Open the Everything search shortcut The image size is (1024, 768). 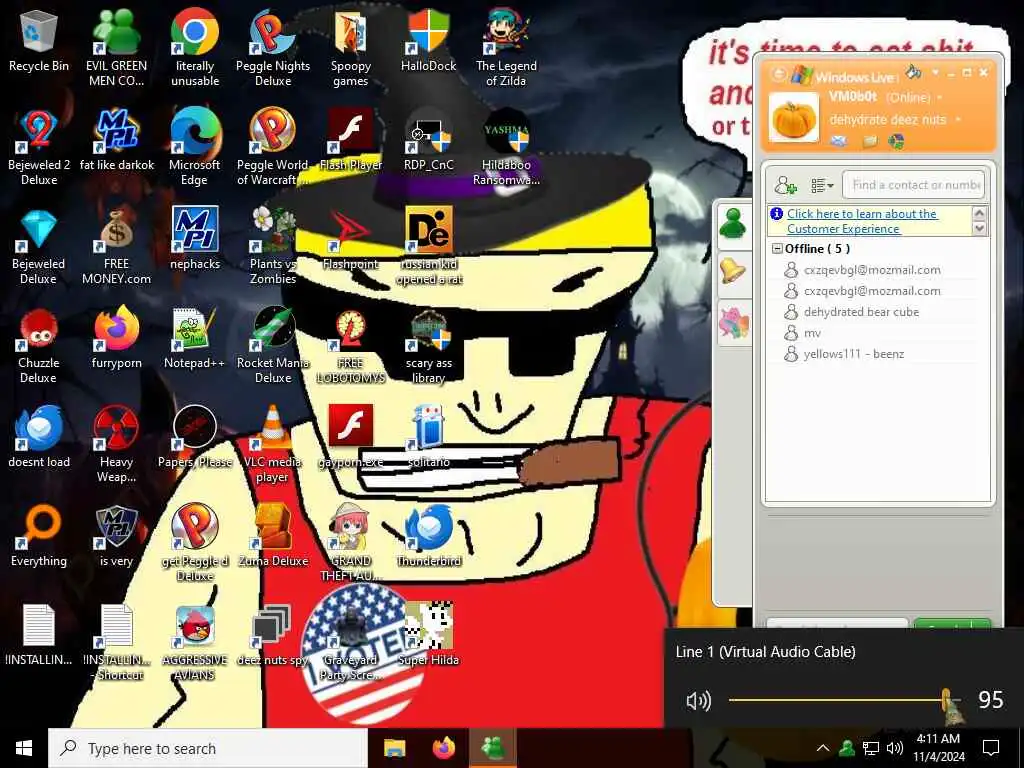pyautogui.click(x=39, y=536)
